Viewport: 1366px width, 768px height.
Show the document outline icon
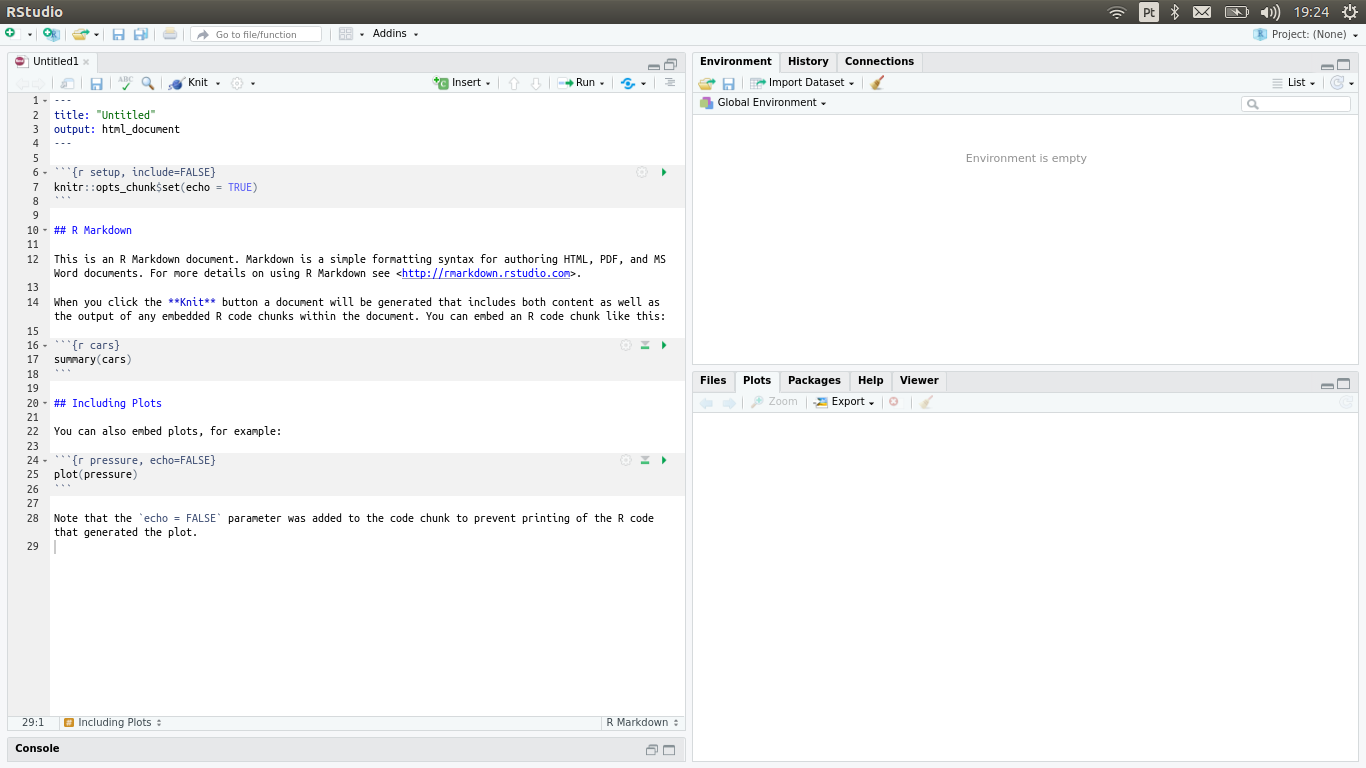(x=670, y=83)
